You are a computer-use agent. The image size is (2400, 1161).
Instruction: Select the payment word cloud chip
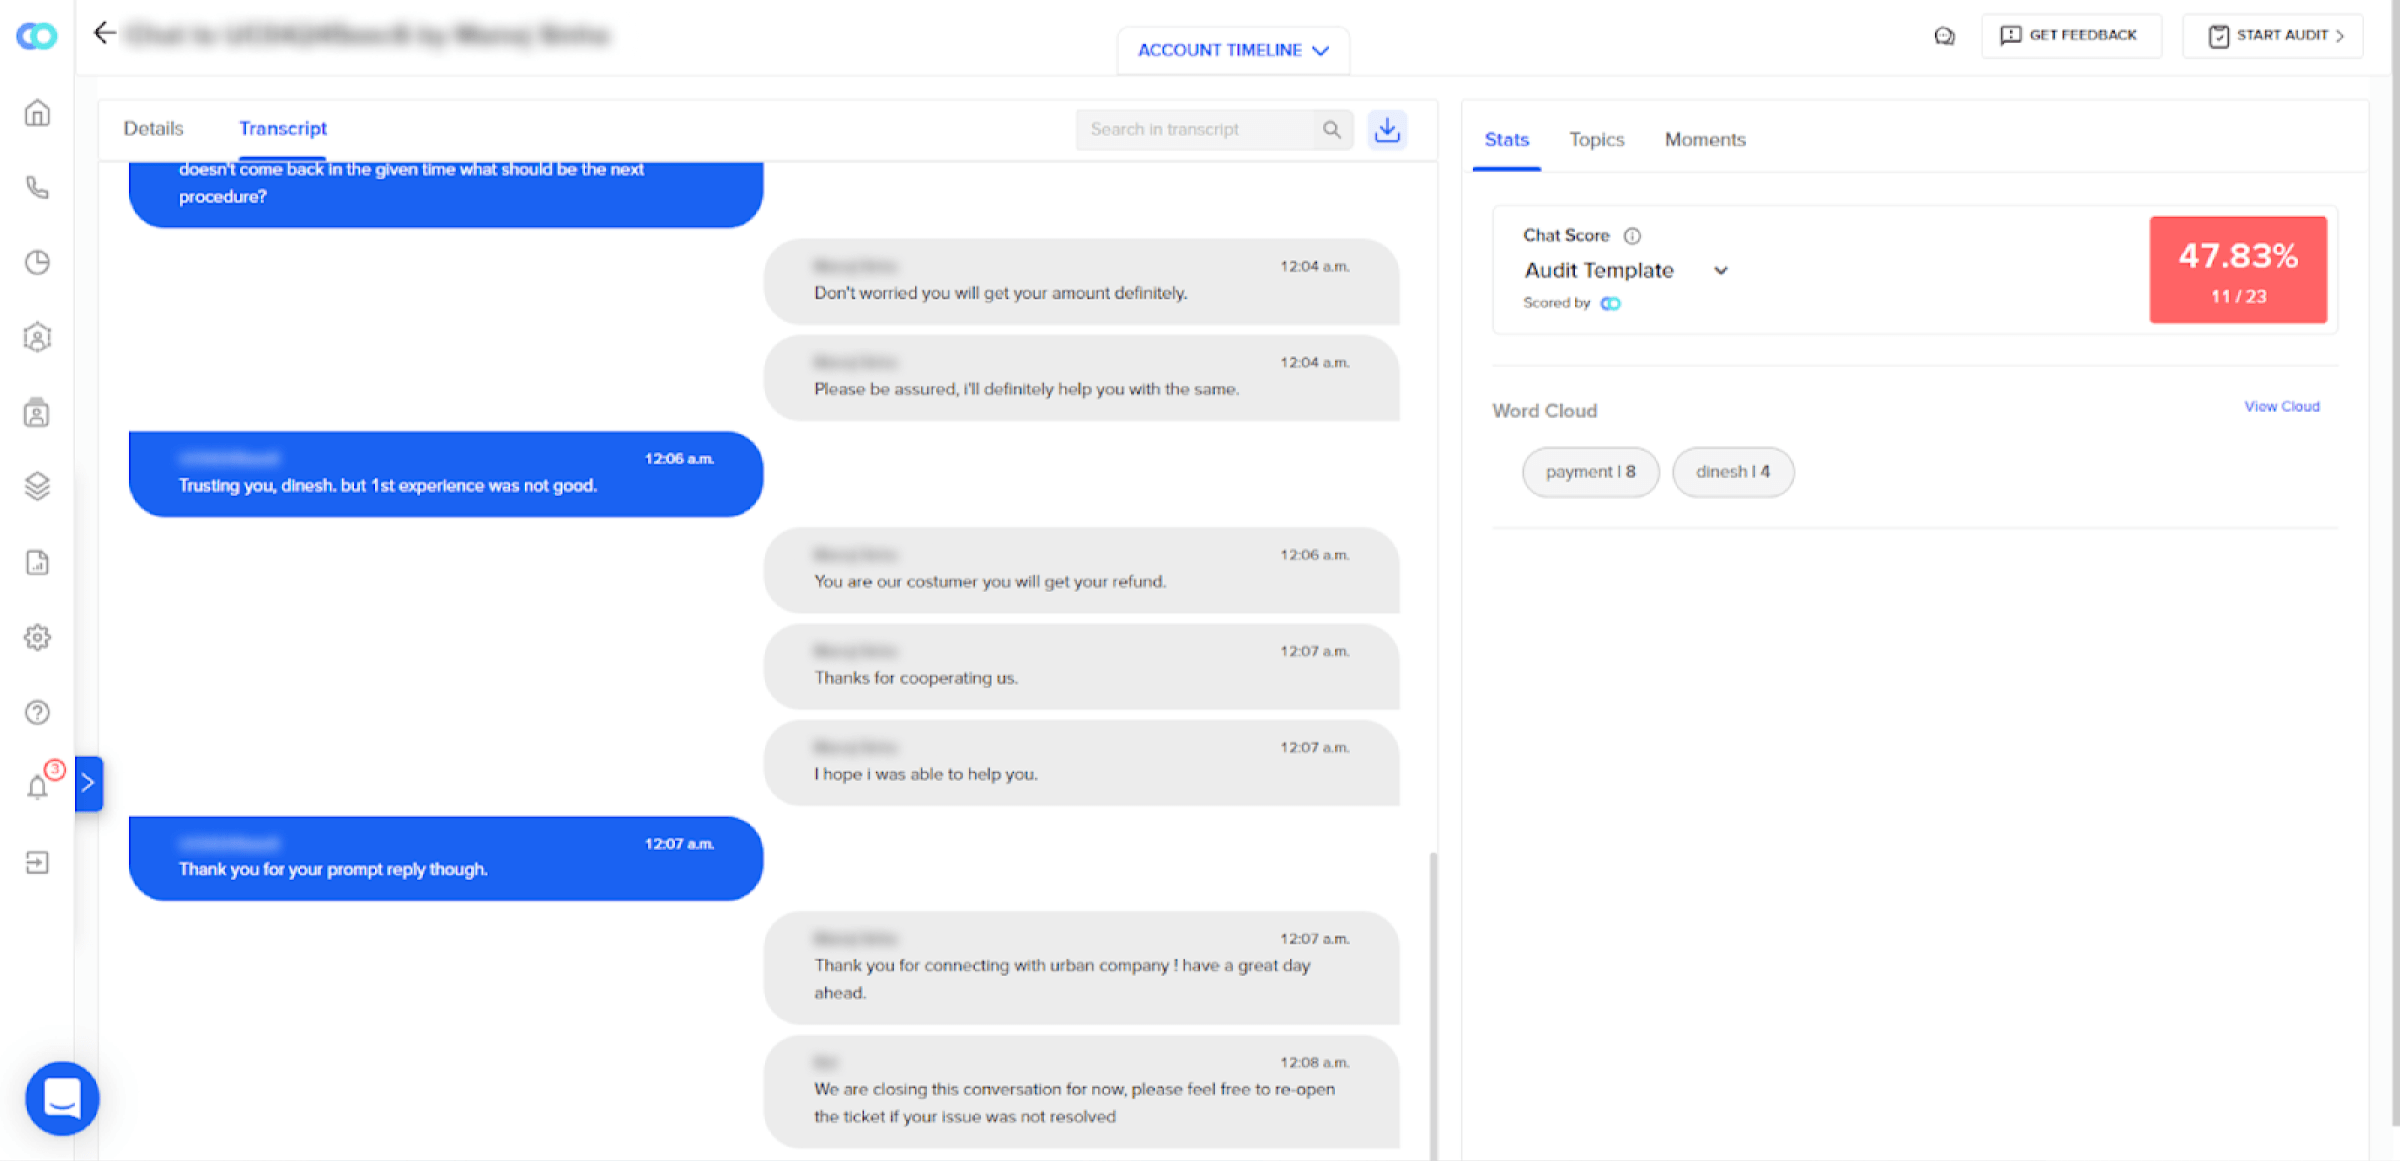pos(1590,472)
